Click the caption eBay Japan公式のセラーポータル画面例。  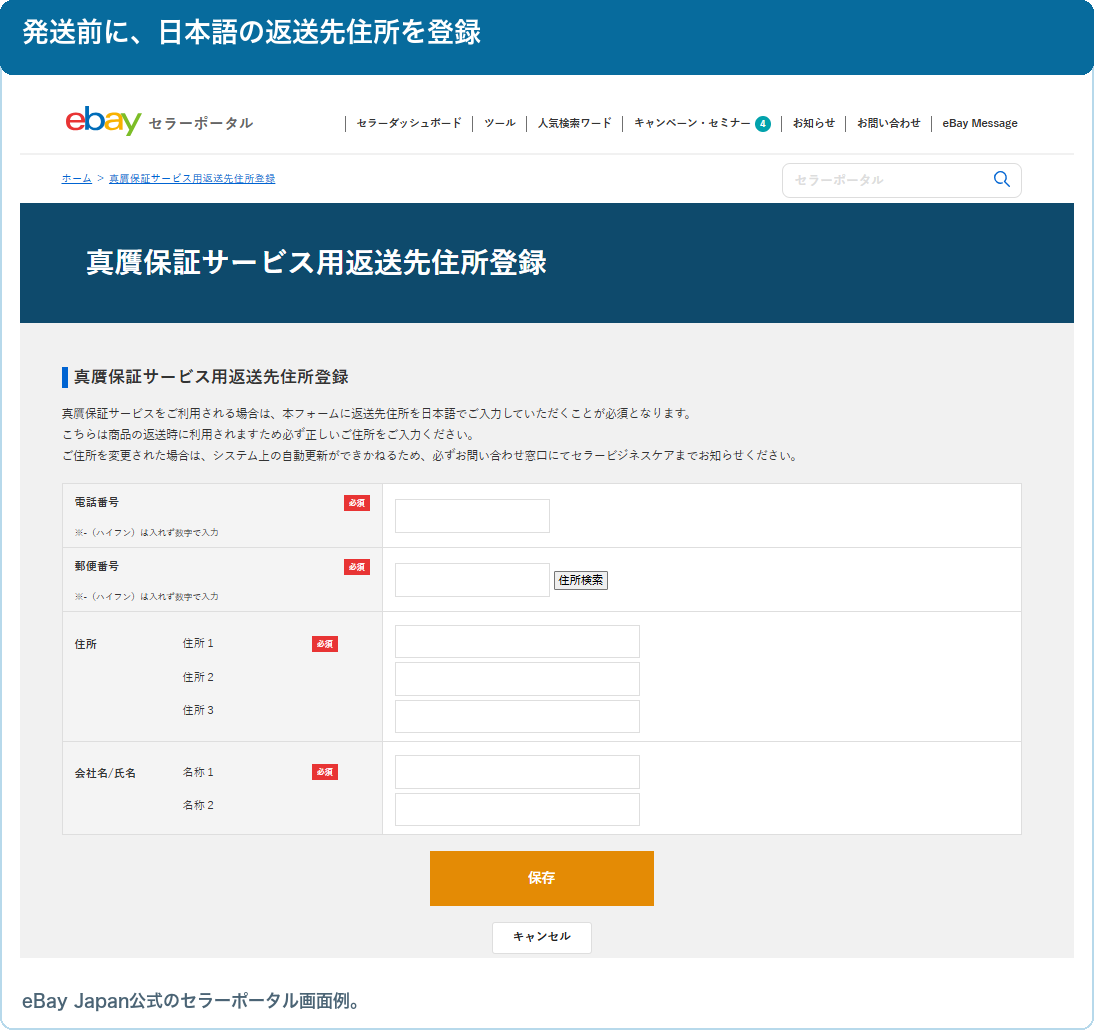191,1001
